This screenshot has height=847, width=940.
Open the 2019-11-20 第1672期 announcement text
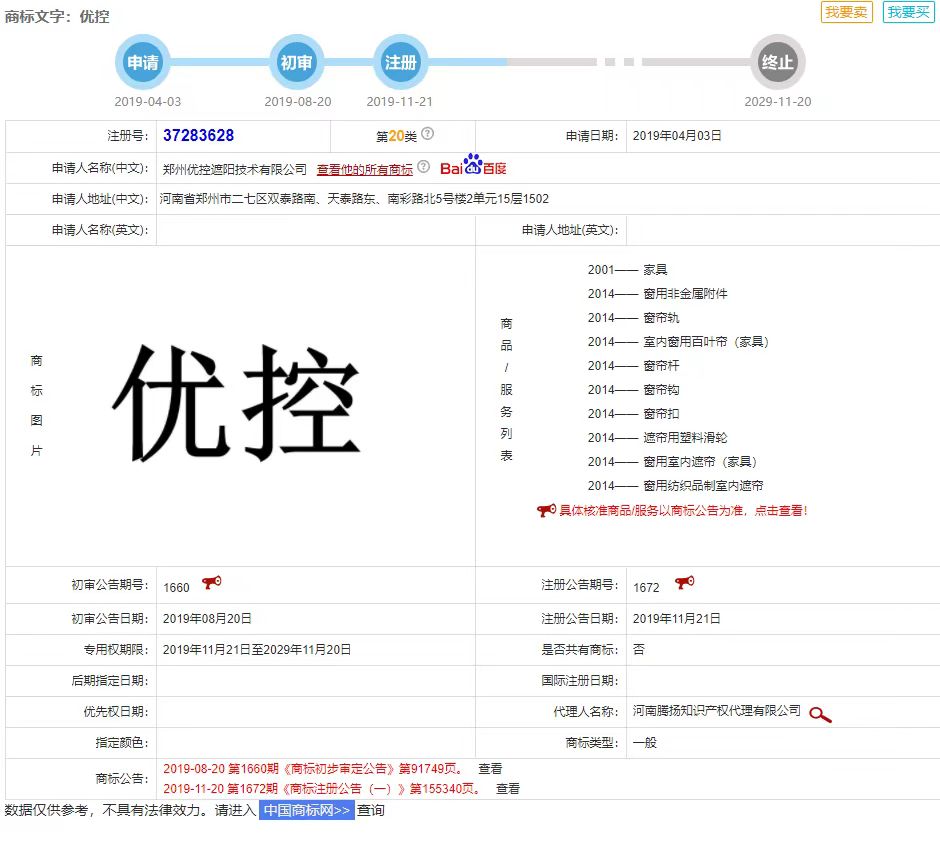321,789
